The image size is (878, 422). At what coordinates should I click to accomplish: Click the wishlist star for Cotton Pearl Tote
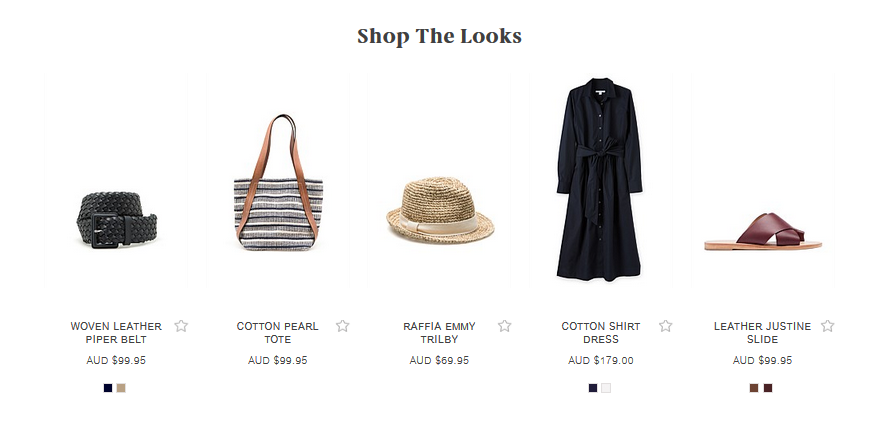(343, 326)
